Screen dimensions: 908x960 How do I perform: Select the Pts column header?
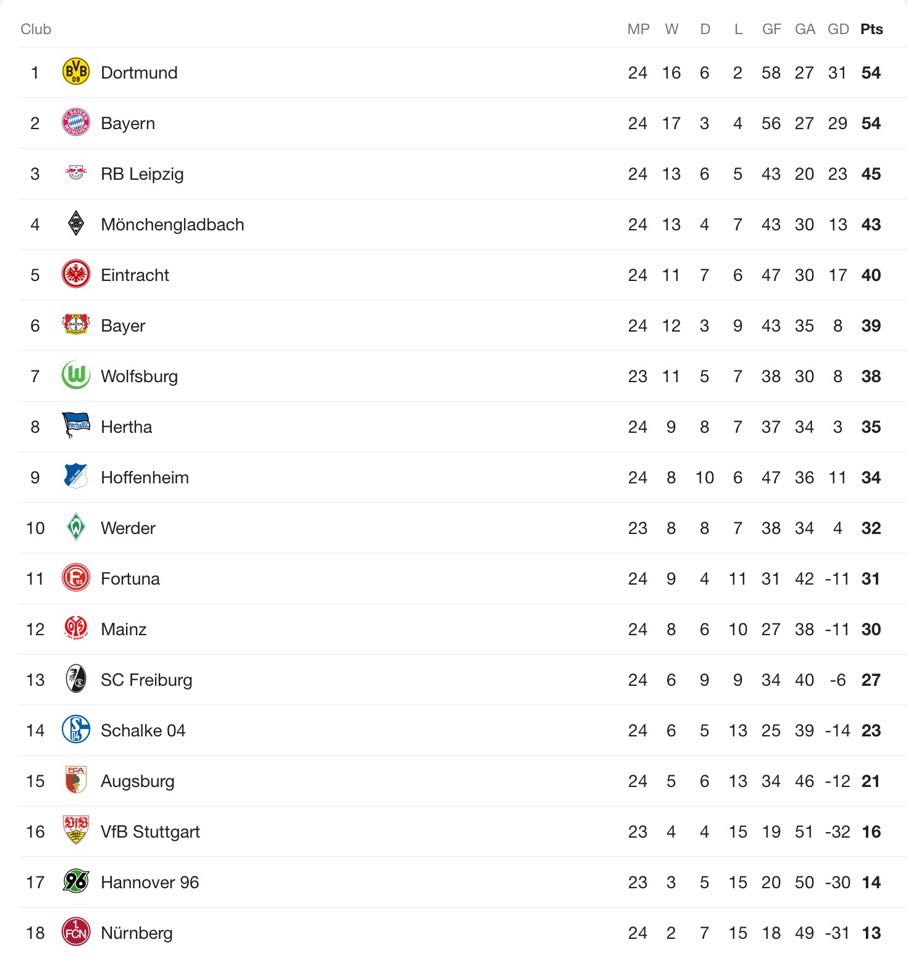[871, 29]
